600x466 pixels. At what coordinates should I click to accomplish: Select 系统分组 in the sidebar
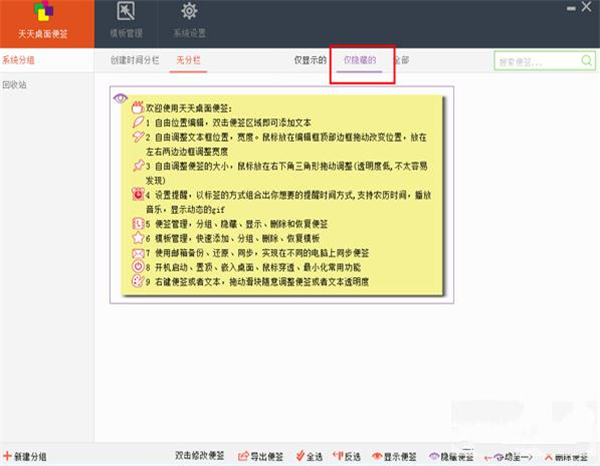18,61
